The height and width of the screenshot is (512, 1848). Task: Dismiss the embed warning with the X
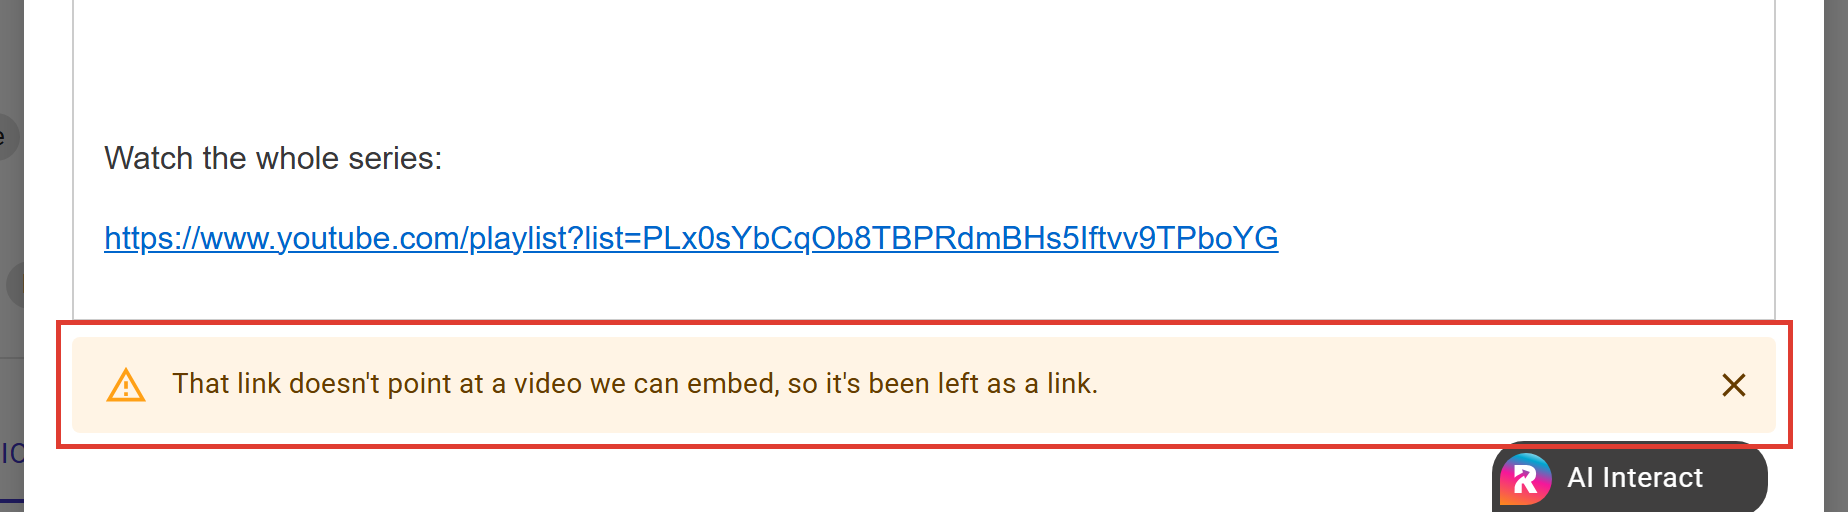(x=1733, y=385)
